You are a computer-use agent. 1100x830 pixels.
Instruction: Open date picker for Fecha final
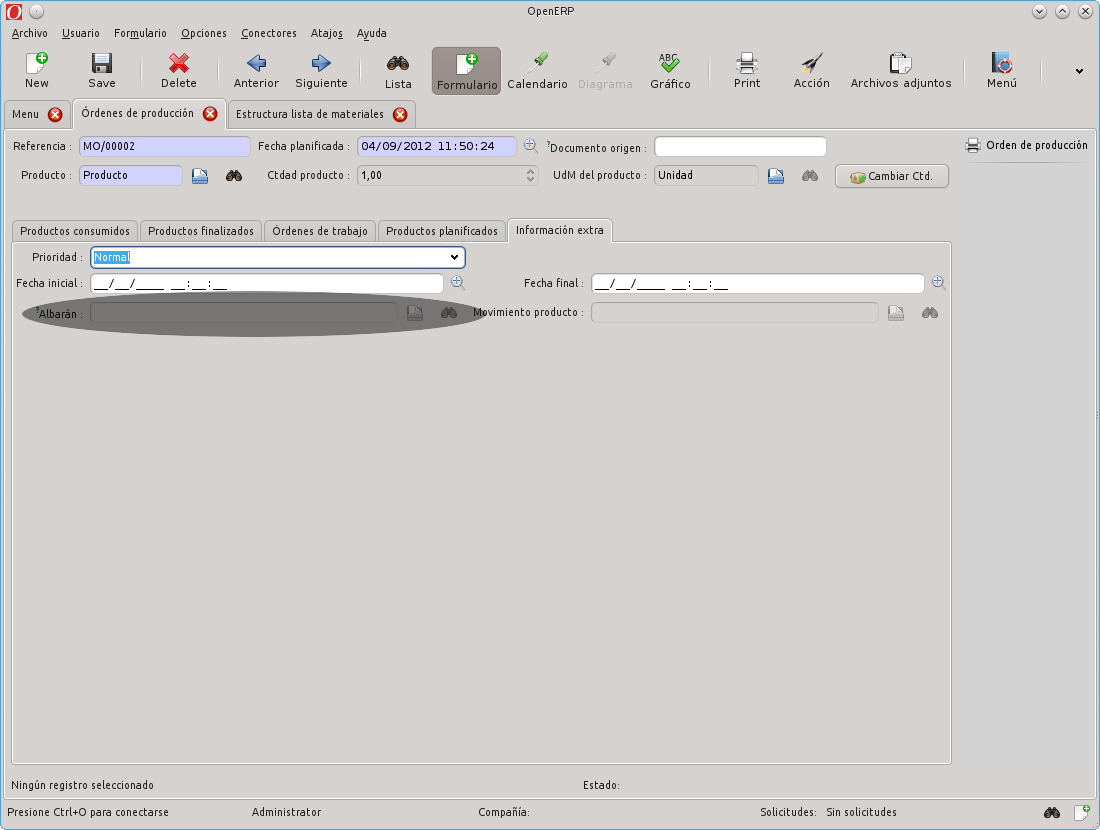938,283
